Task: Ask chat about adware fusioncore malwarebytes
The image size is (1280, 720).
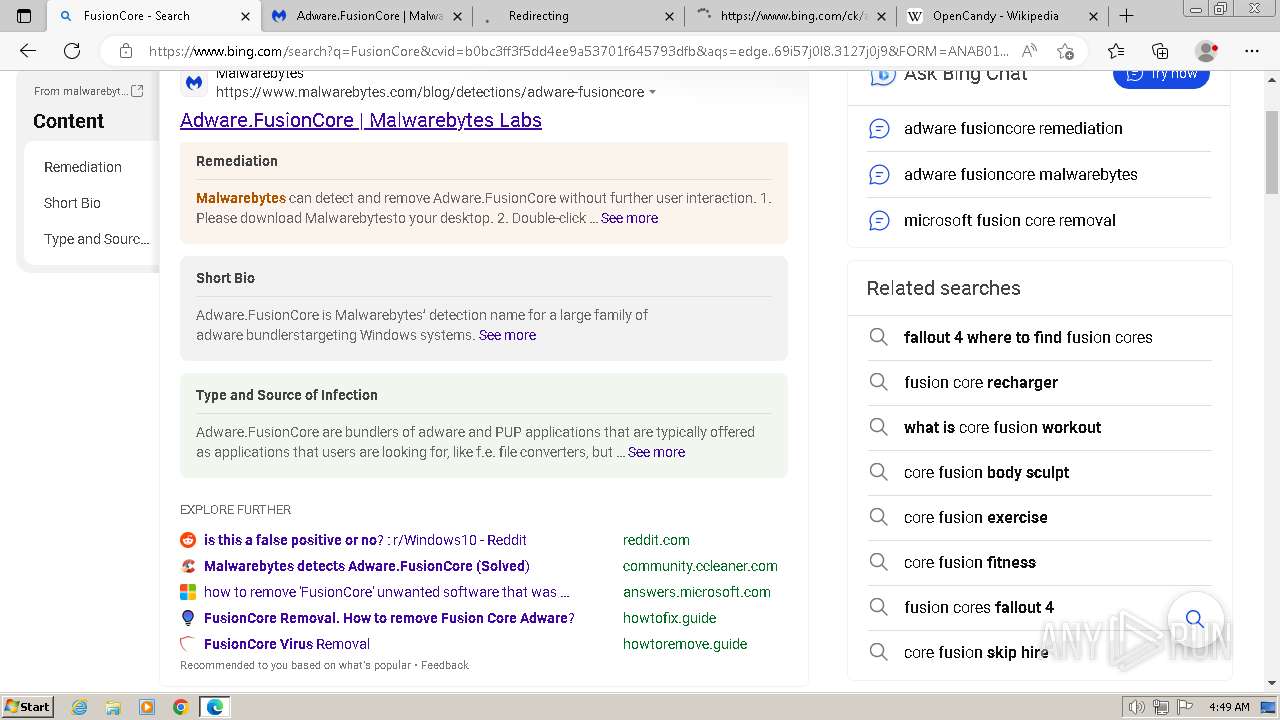Action: click(x=1021, y=174)
